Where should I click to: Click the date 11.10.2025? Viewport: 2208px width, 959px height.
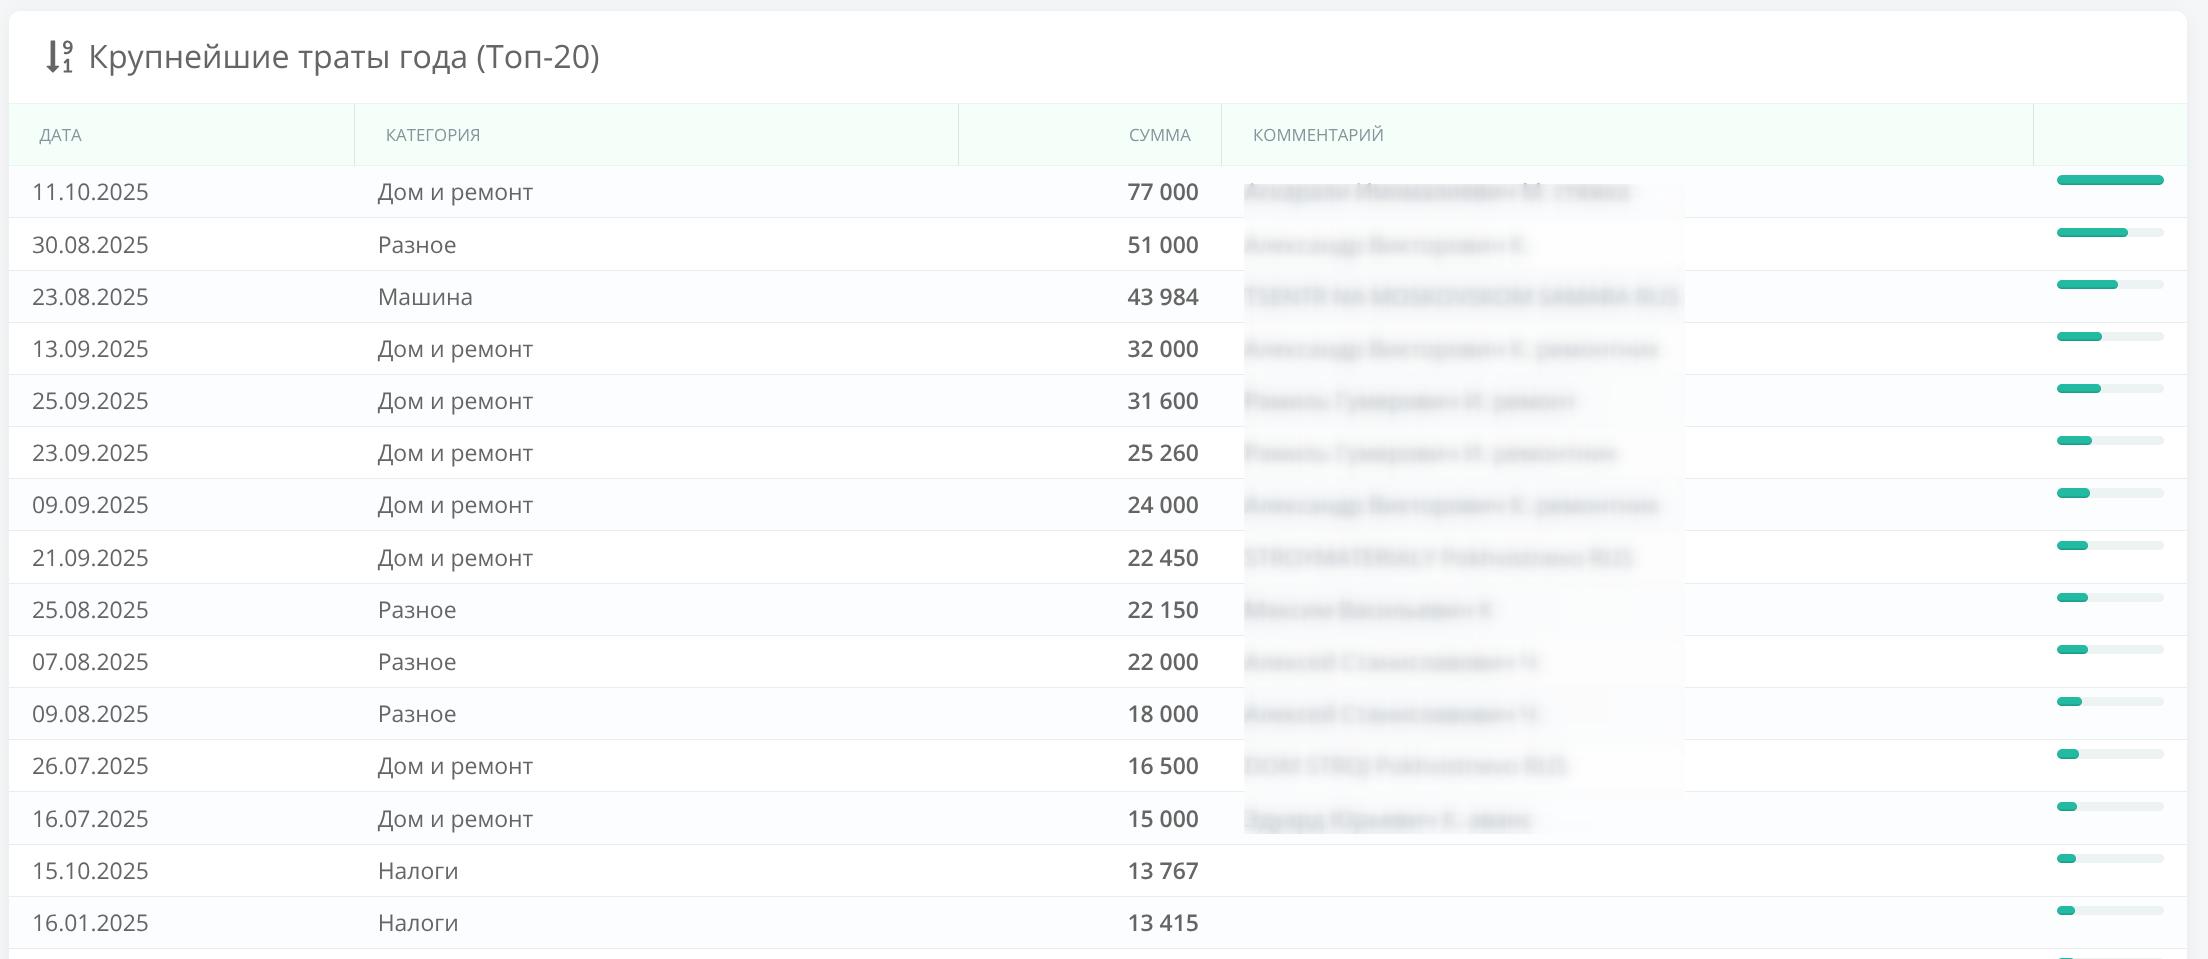90,192
